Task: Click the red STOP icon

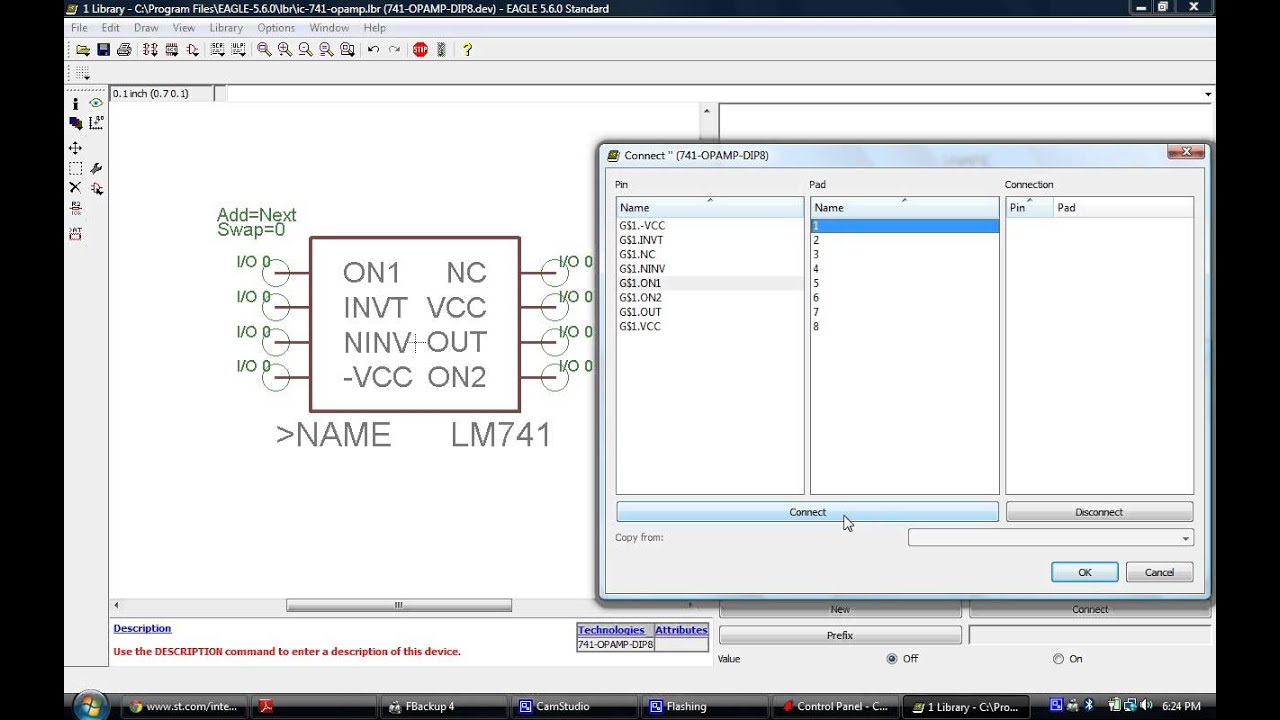Action: pos(420,49)
